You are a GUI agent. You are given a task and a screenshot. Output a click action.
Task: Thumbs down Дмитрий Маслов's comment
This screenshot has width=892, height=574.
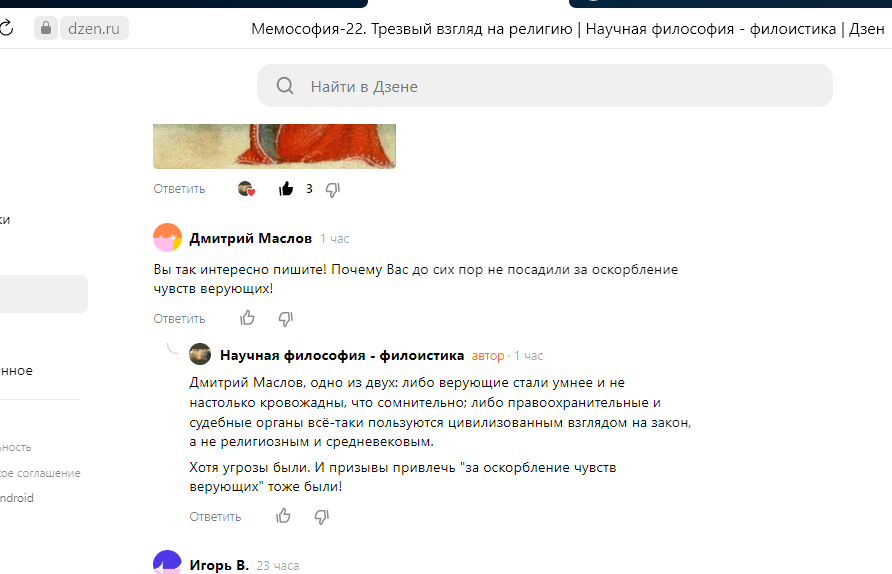286,319
